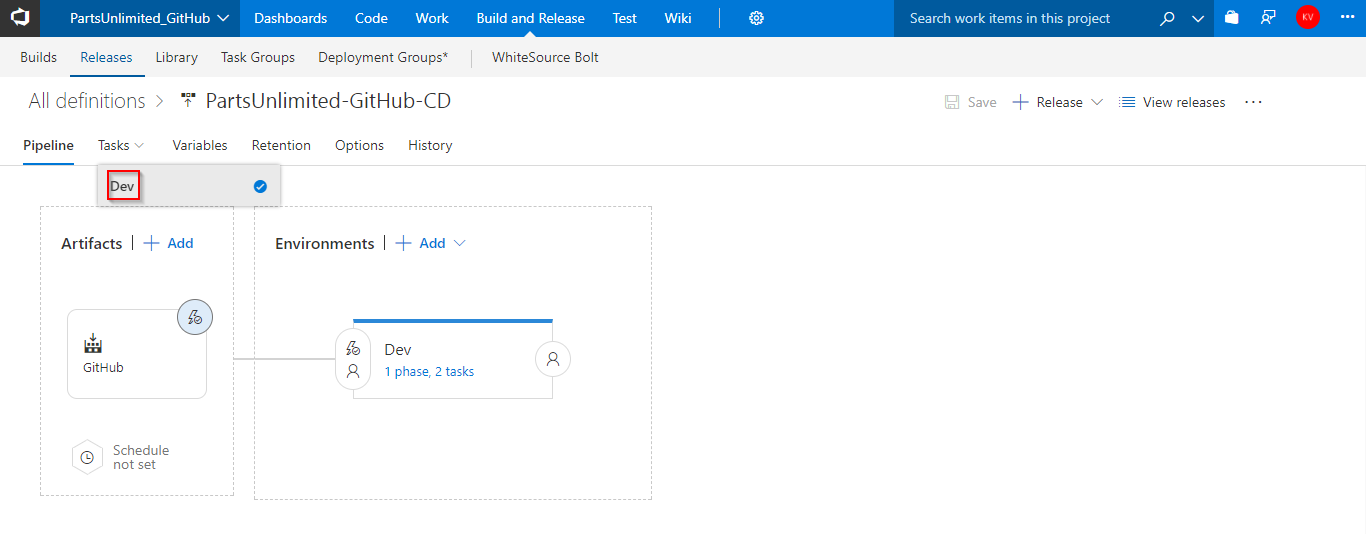Open the WhiteSource Bolt tab
Viewport: 1366px width, 534px height.
(545, 57)
